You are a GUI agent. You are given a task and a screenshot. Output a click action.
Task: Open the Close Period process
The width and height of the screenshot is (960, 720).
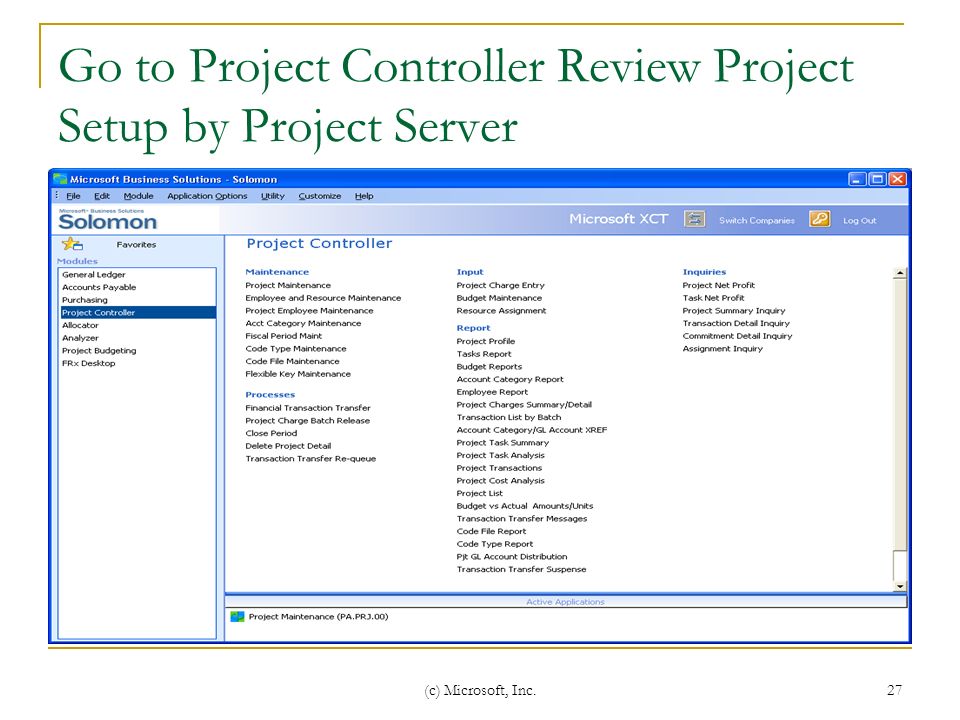(x=271, y=433)
